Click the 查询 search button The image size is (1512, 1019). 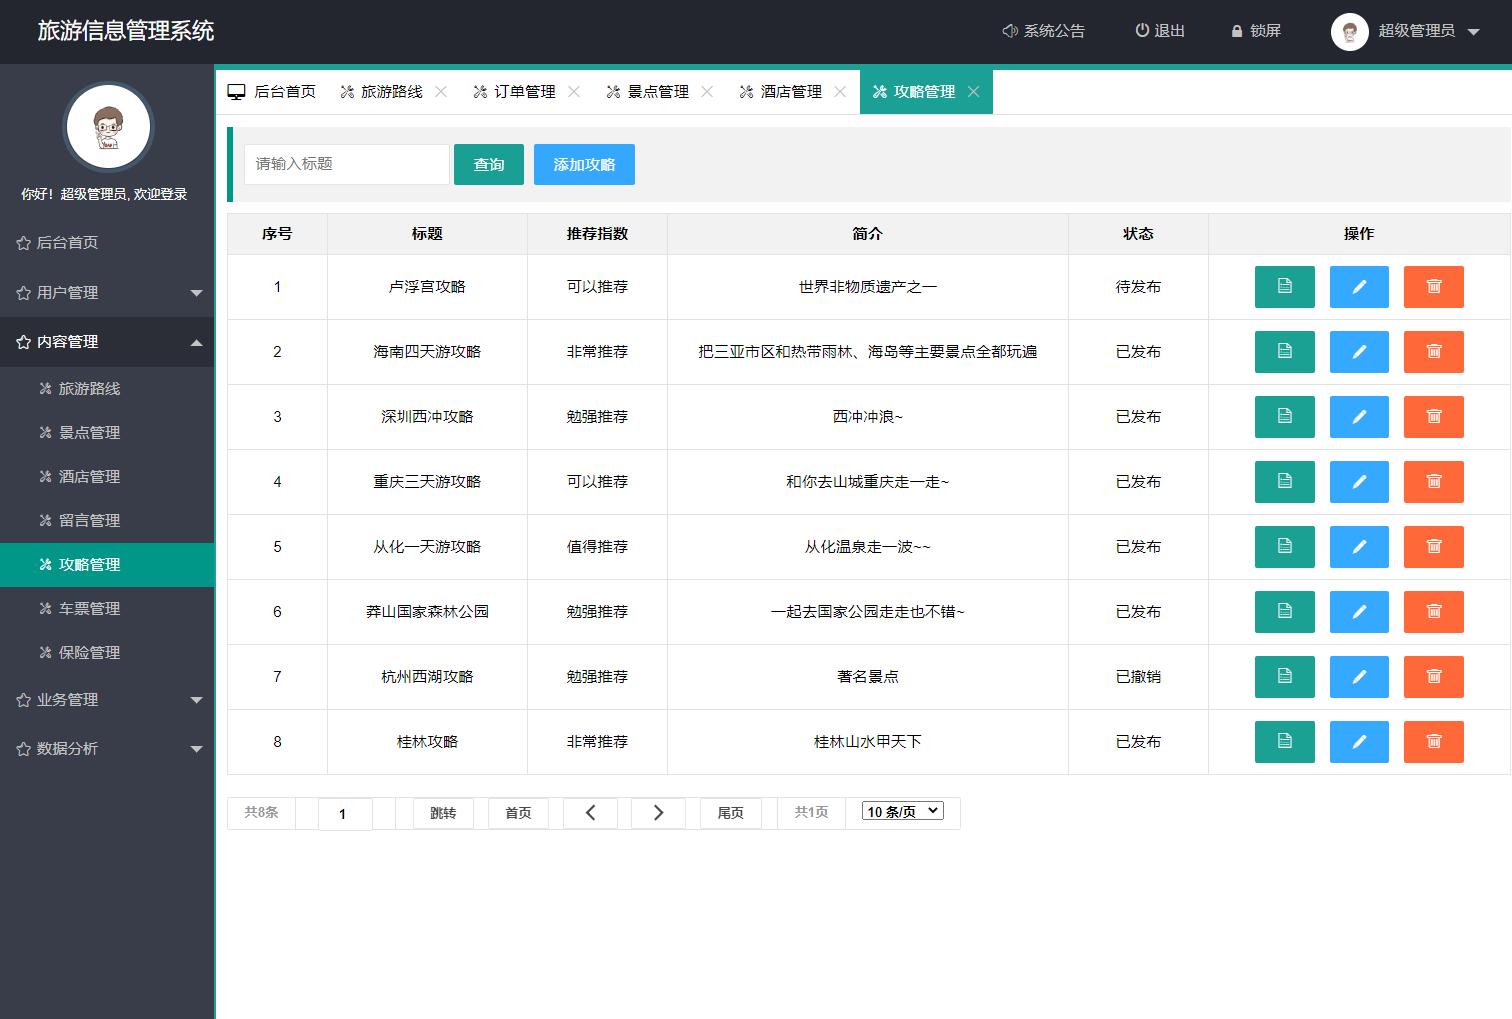pyautogui.click(x=489, y=164)
